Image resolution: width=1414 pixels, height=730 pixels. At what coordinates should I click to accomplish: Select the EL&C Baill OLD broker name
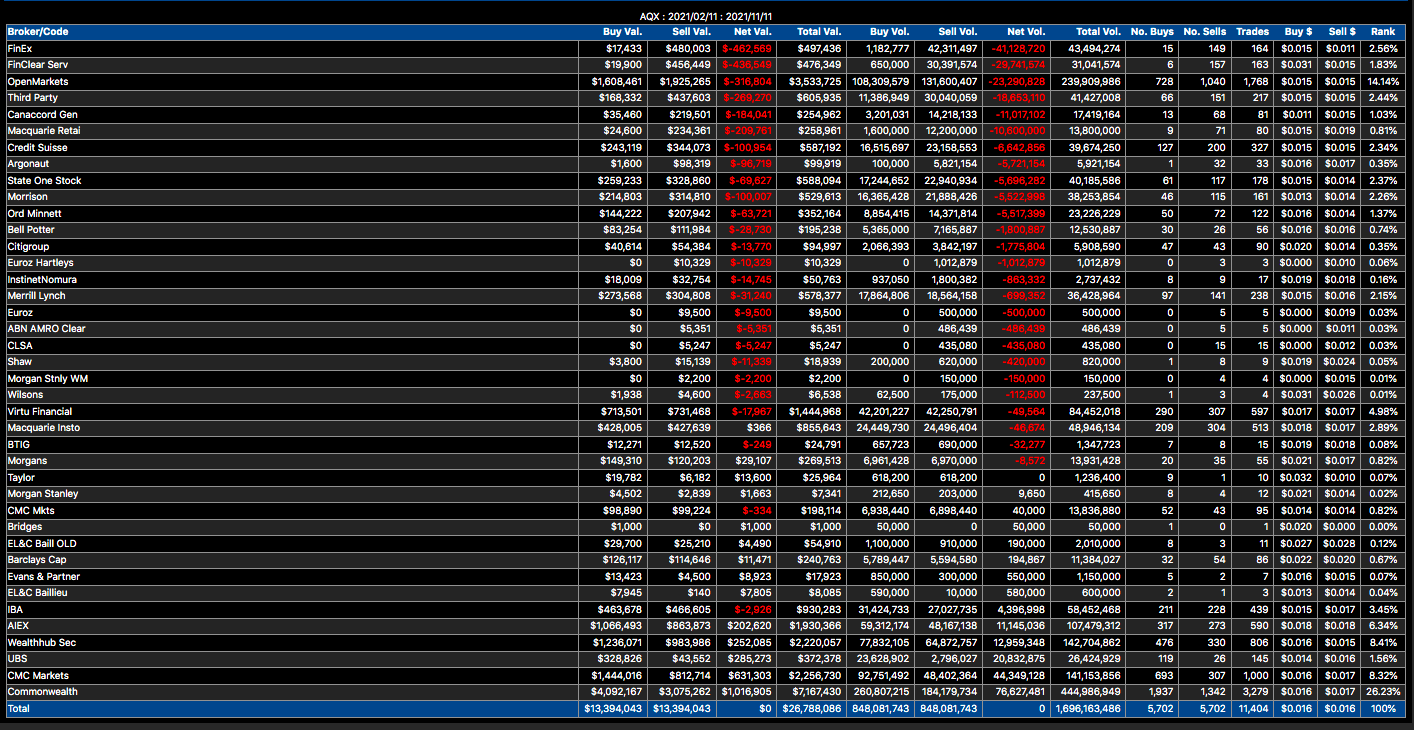click(41, 543)
